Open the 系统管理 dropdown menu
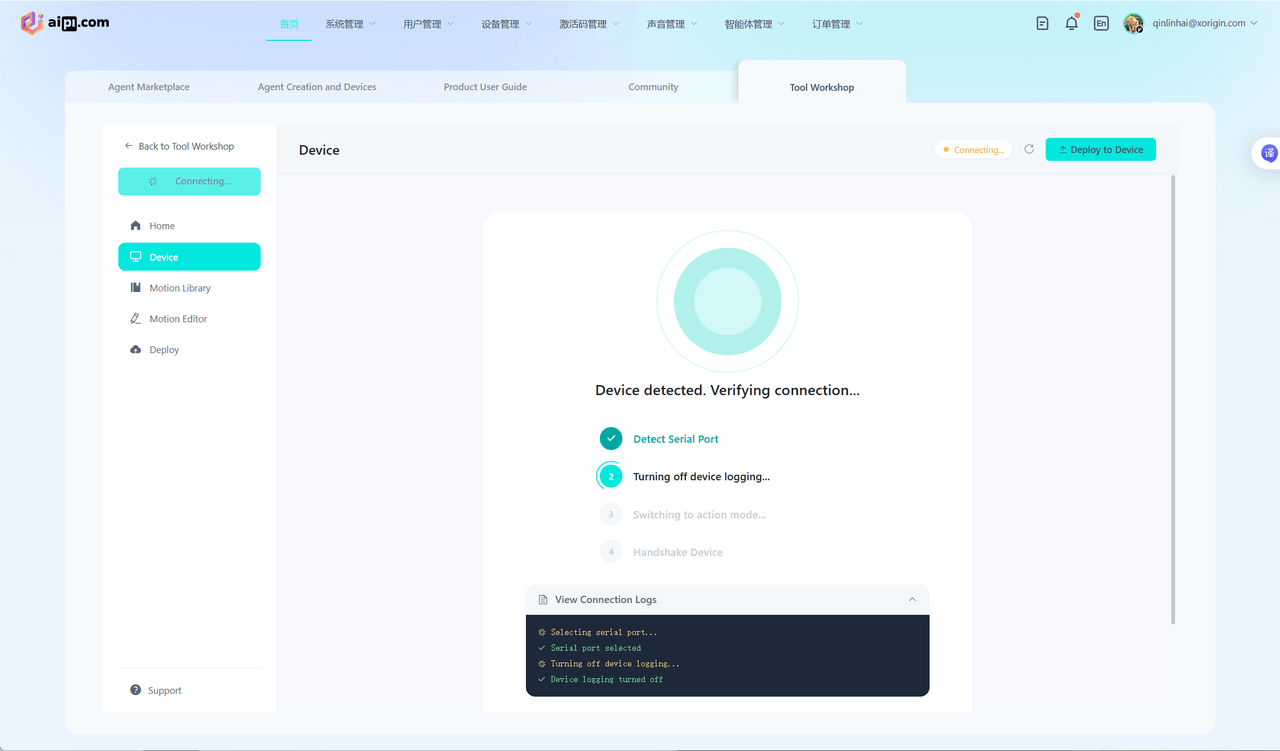This screenshot has height=751, width=1280. point(351,24)
